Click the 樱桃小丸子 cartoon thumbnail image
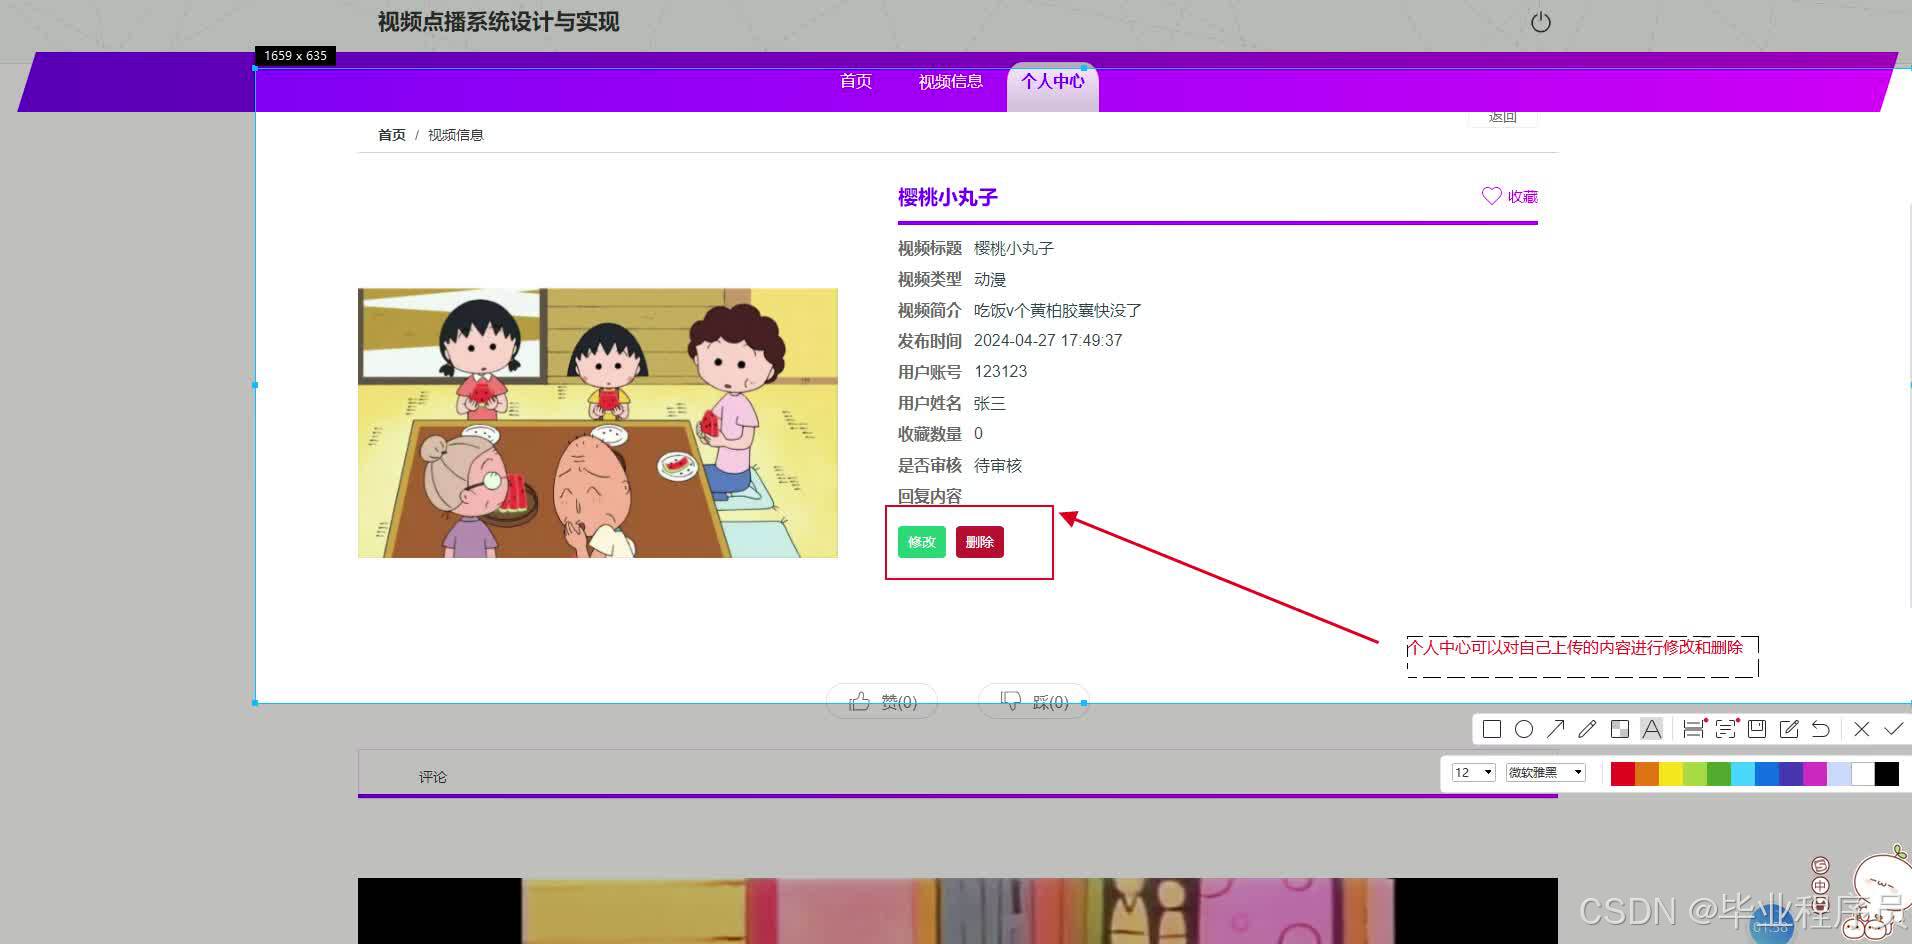Image resolution: width=1912 pixels, height=944 pixels. (598, 423)
